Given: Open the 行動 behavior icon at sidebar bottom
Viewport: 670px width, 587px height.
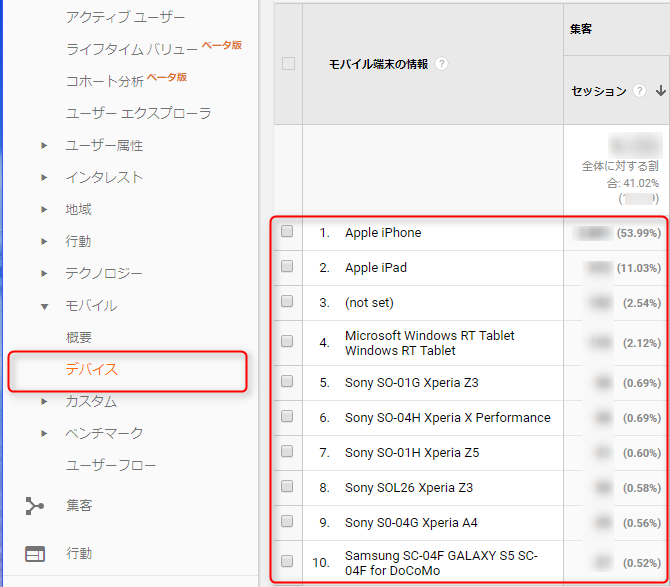Looking at the screenshot, I should [x=35, y=554].
